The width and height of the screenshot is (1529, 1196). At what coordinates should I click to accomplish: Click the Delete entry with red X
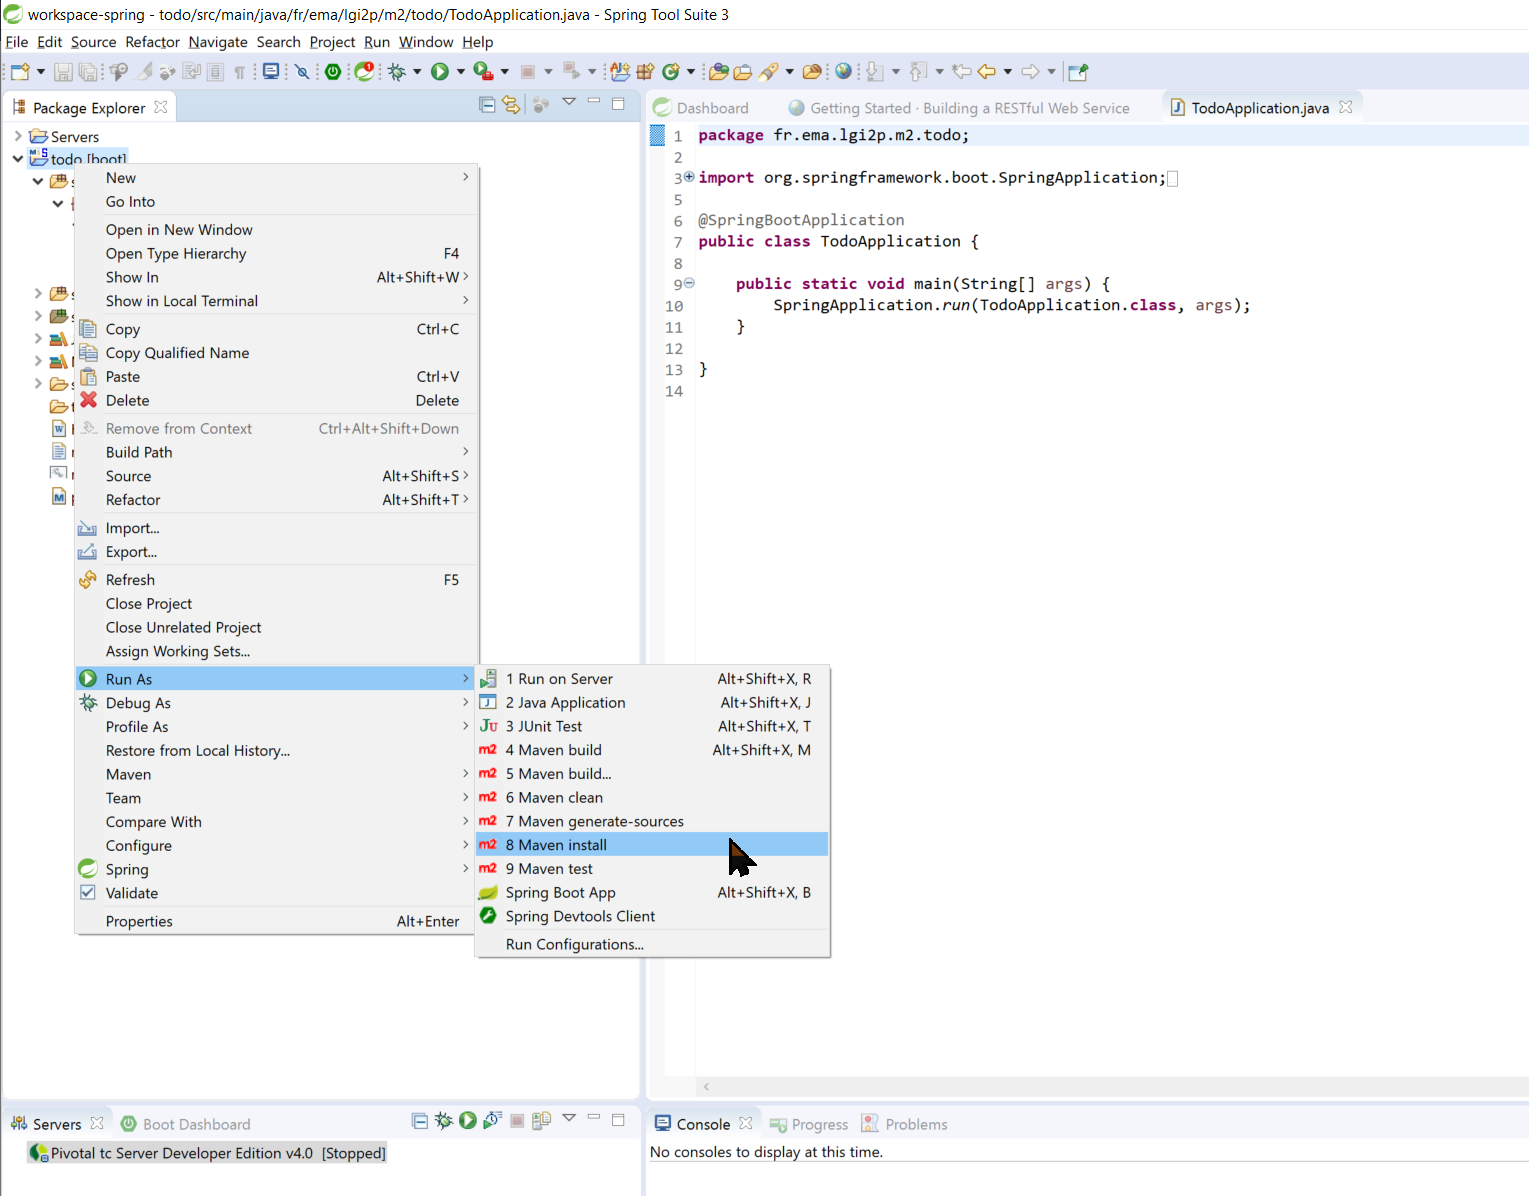pyautogui.click(x=274, y=401)
